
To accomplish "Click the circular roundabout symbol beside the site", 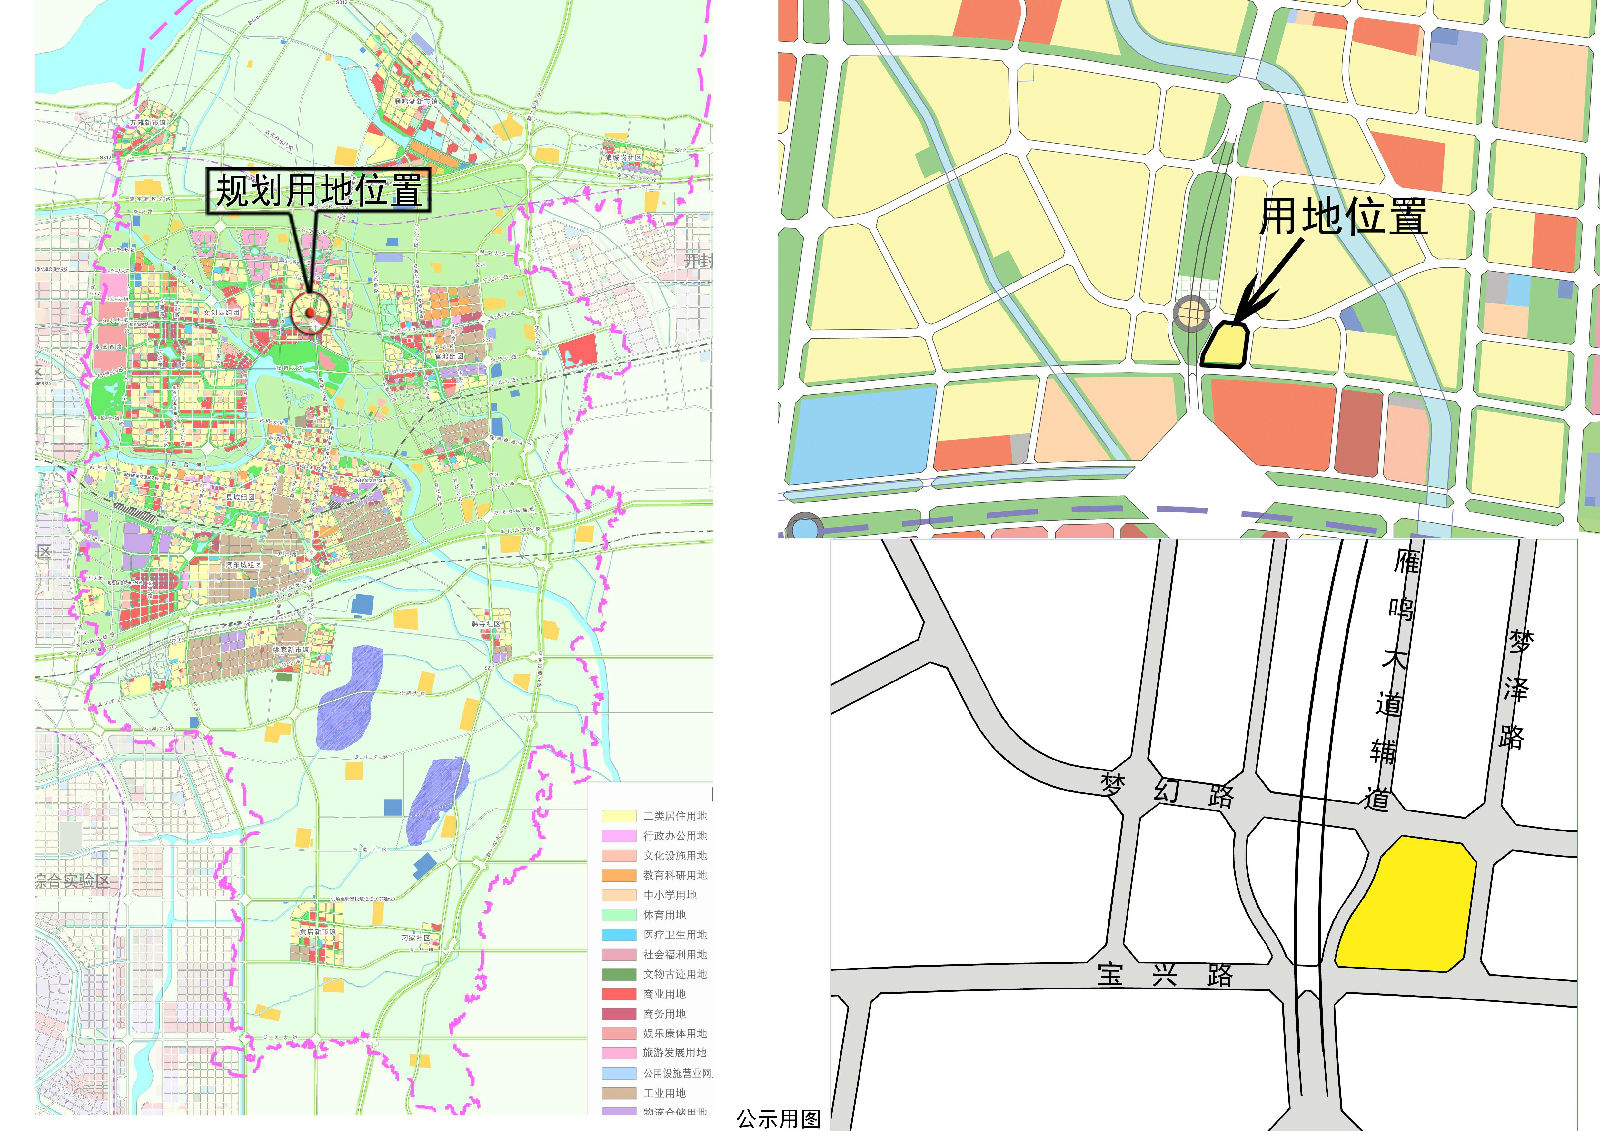I will tap(1191, 314).
